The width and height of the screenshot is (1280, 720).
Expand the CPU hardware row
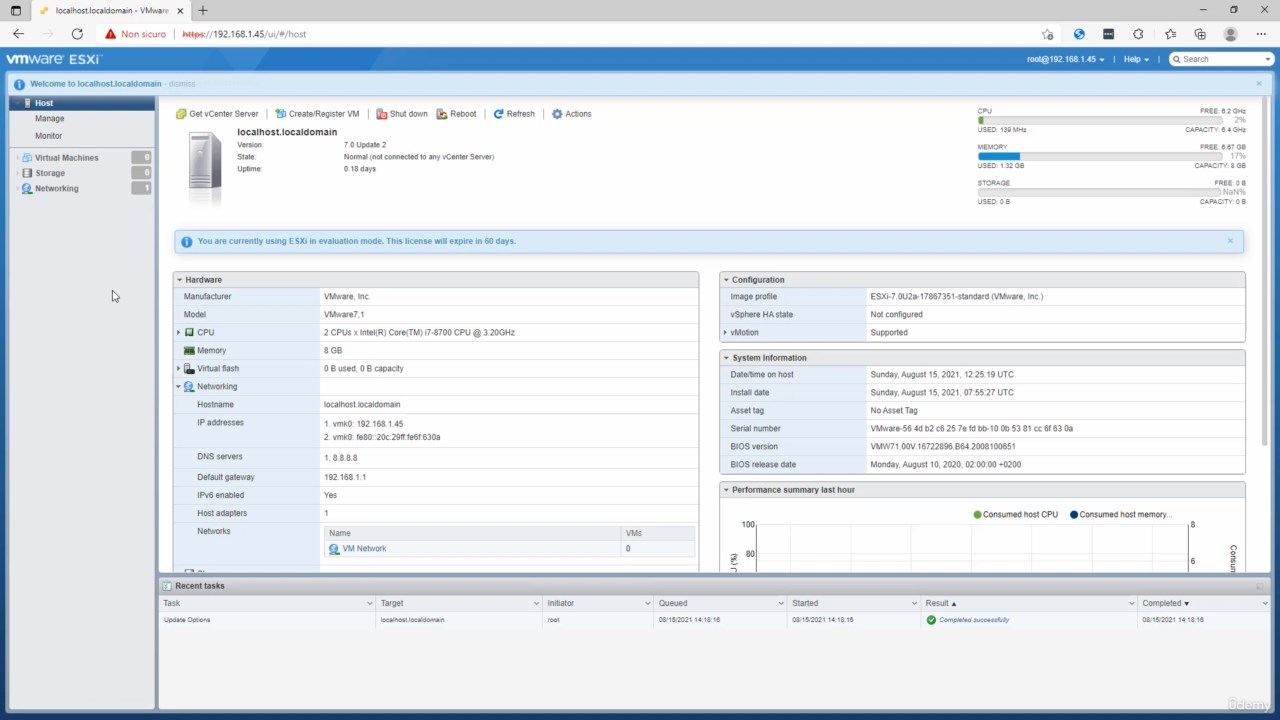179,332
